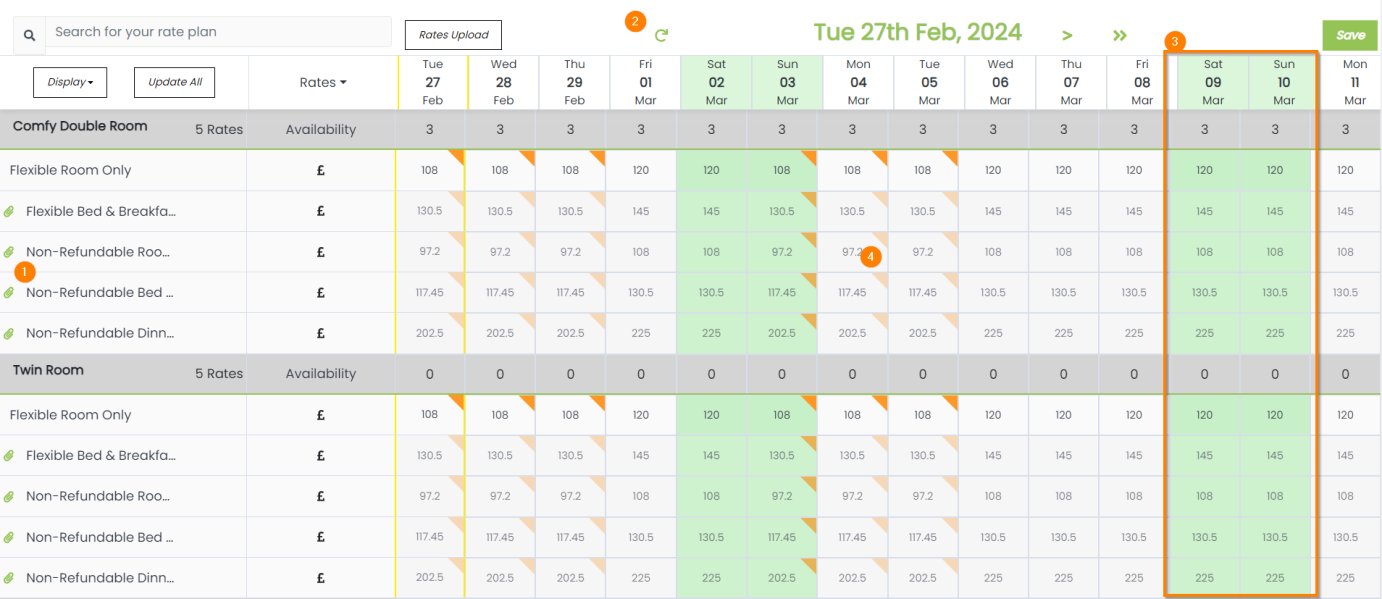Click the green refresh icon
This screenshot has width=1382, height=599.
(x=661, y=35)
